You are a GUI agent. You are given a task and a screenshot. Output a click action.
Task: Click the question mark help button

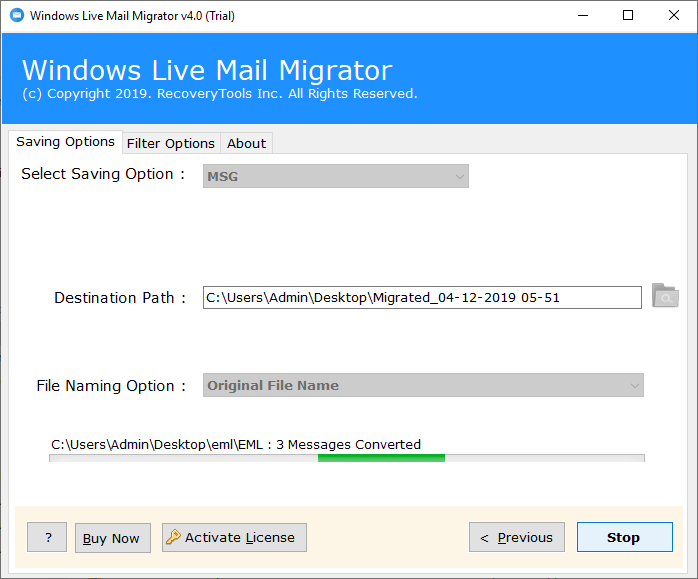(47, 537)
